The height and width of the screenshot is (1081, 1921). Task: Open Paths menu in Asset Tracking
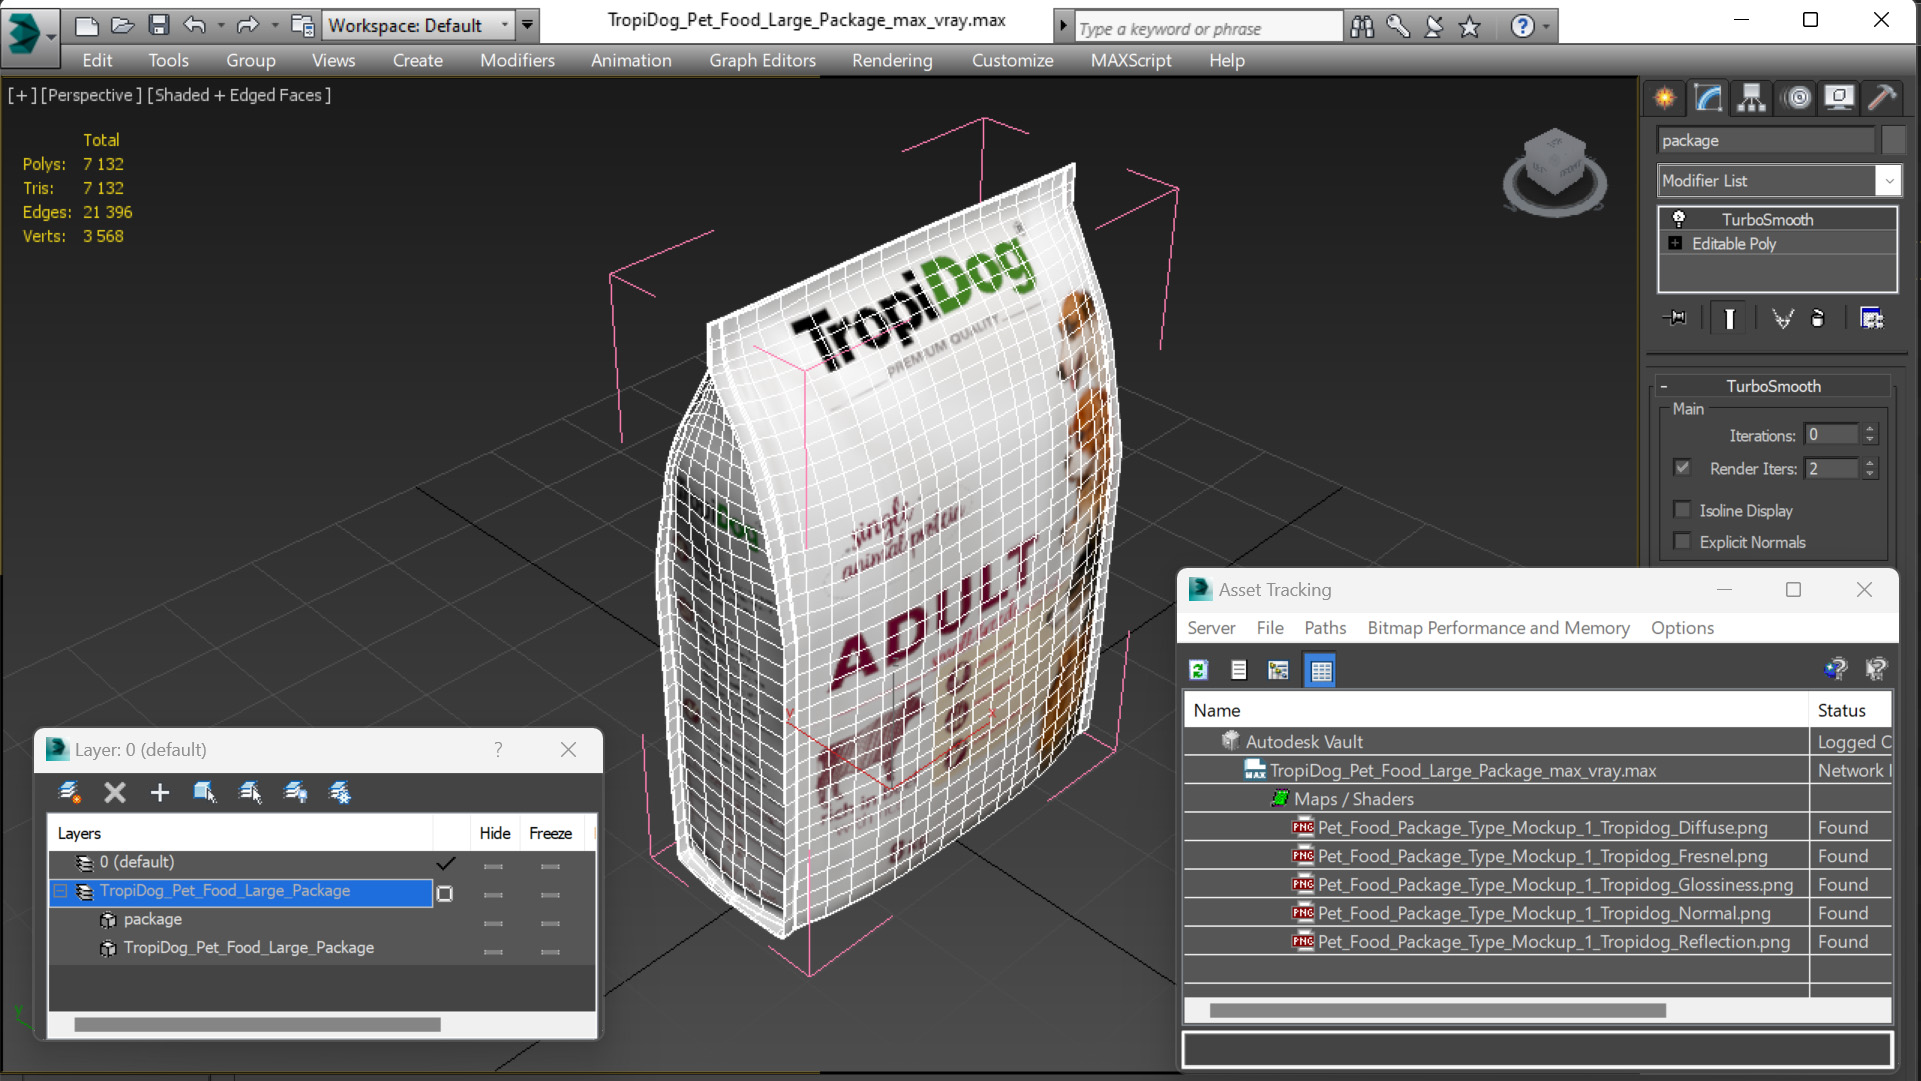pyautogui.click(x=1325, y=628)
